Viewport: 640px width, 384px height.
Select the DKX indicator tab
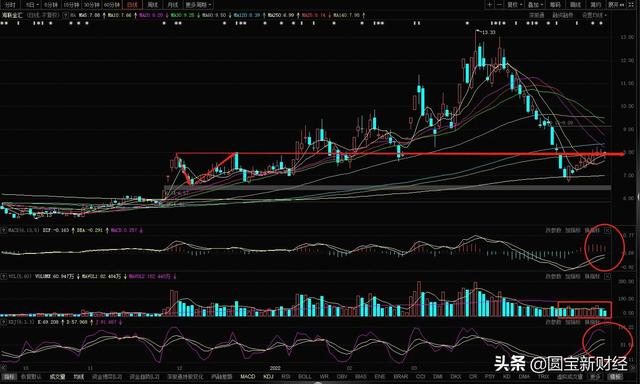click(456, 377)
